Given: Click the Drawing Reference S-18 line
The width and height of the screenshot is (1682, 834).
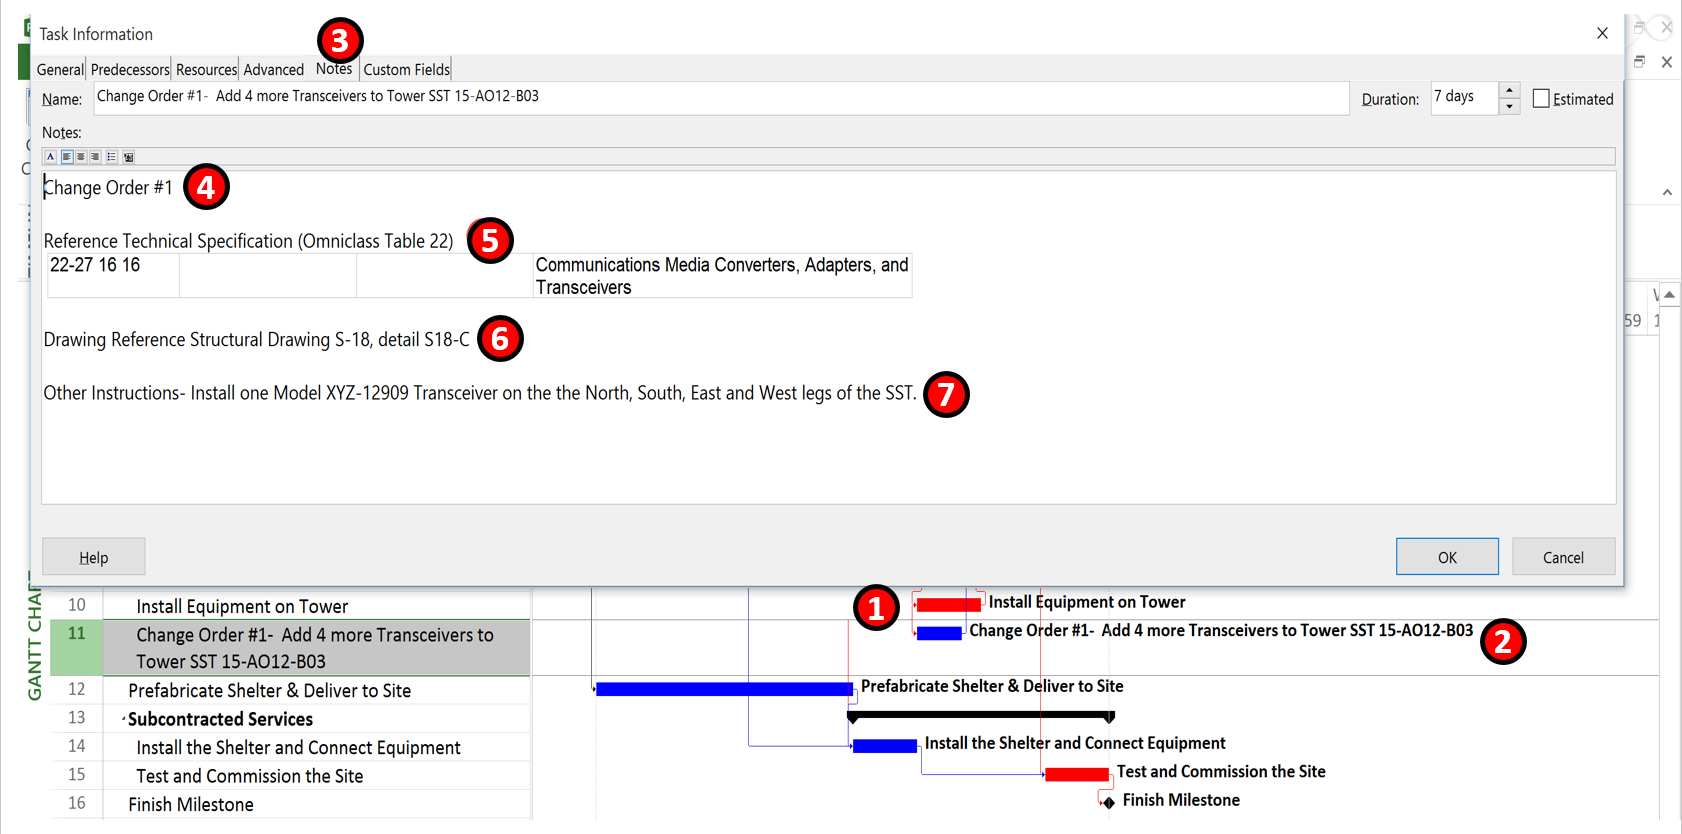Looking at the screenshot, I should click(256, 340).
